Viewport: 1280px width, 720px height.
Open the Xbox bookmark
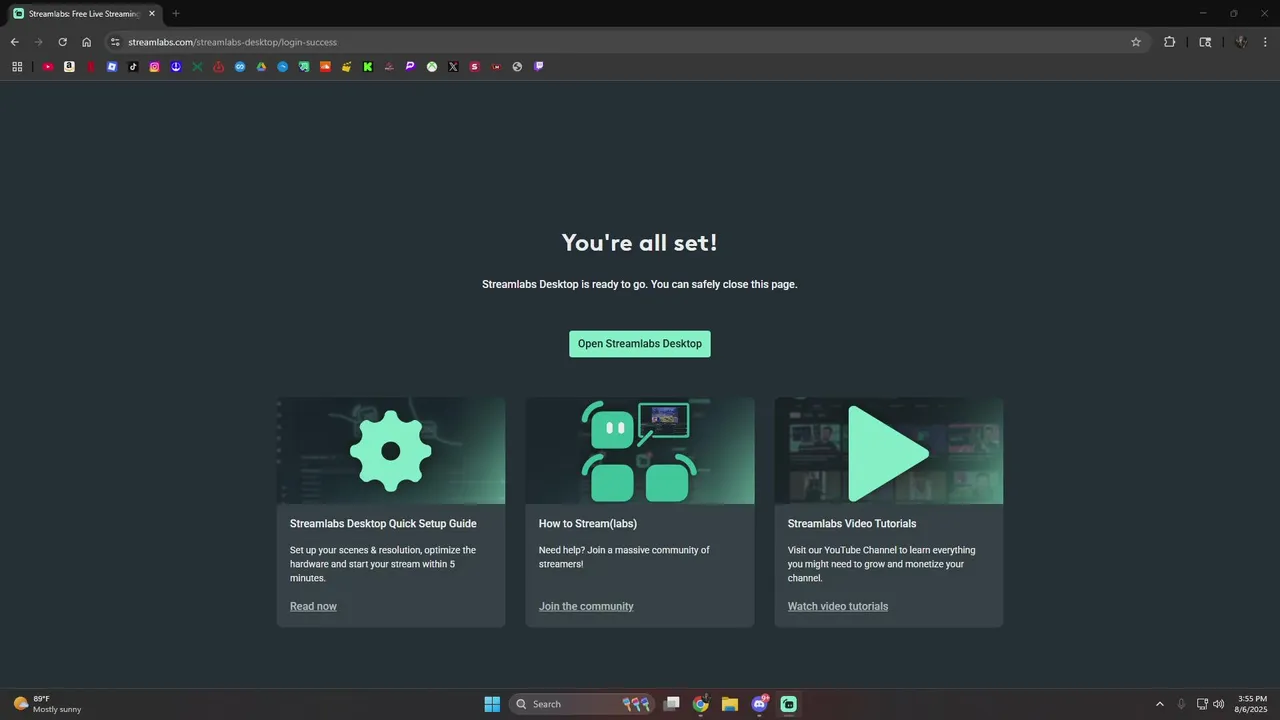432,67
